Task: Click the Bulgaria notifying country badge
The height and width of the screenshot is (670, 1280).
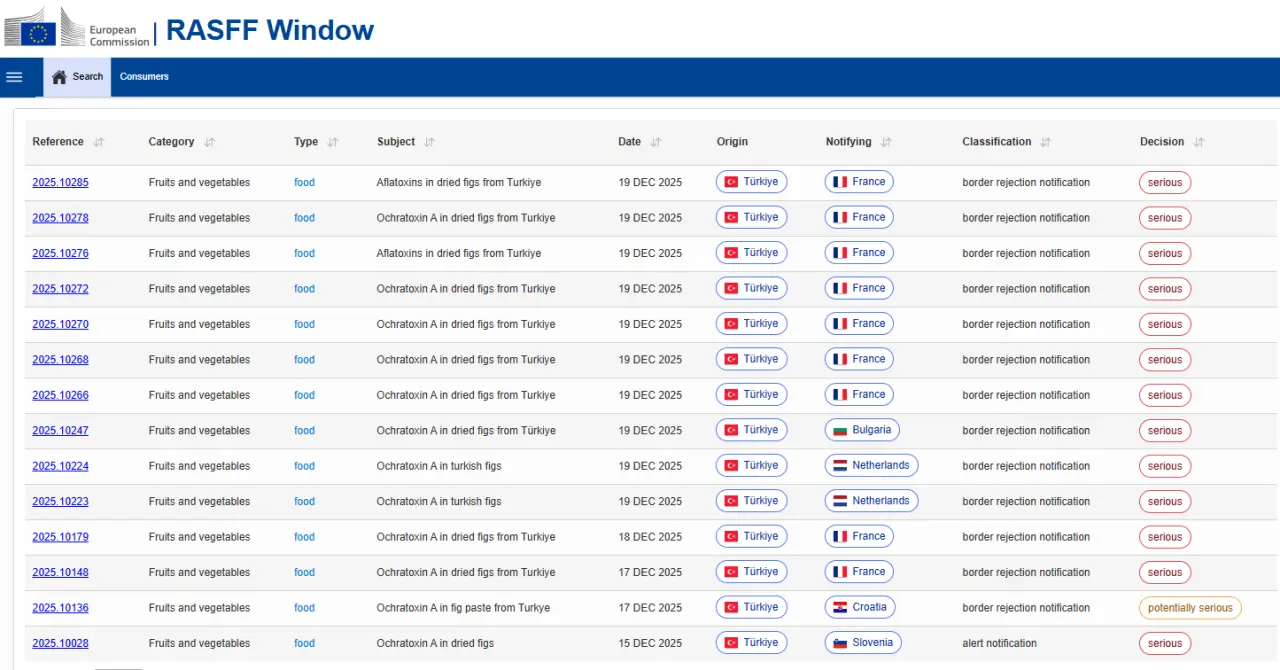Action: pos(862,430)
